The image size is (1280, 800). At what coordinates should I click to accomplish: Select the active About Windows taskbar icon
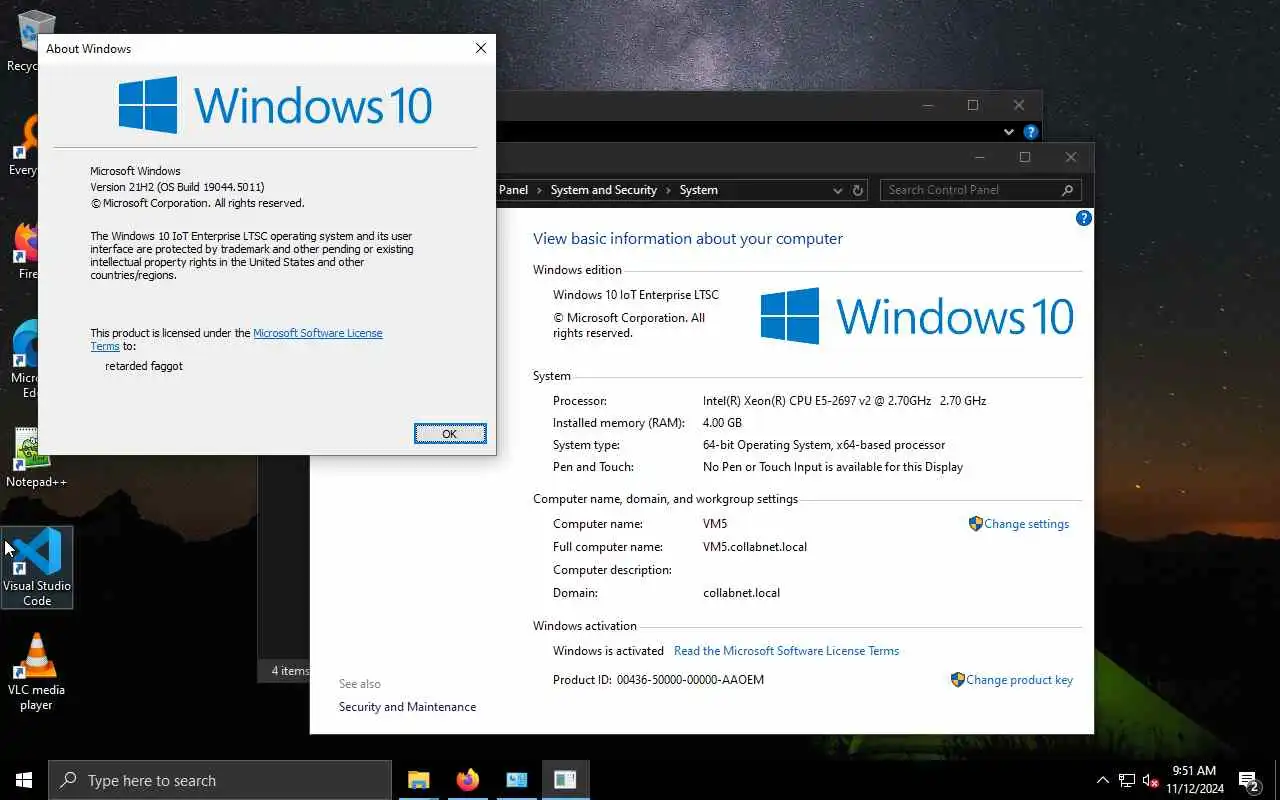[x=565, y=780]
